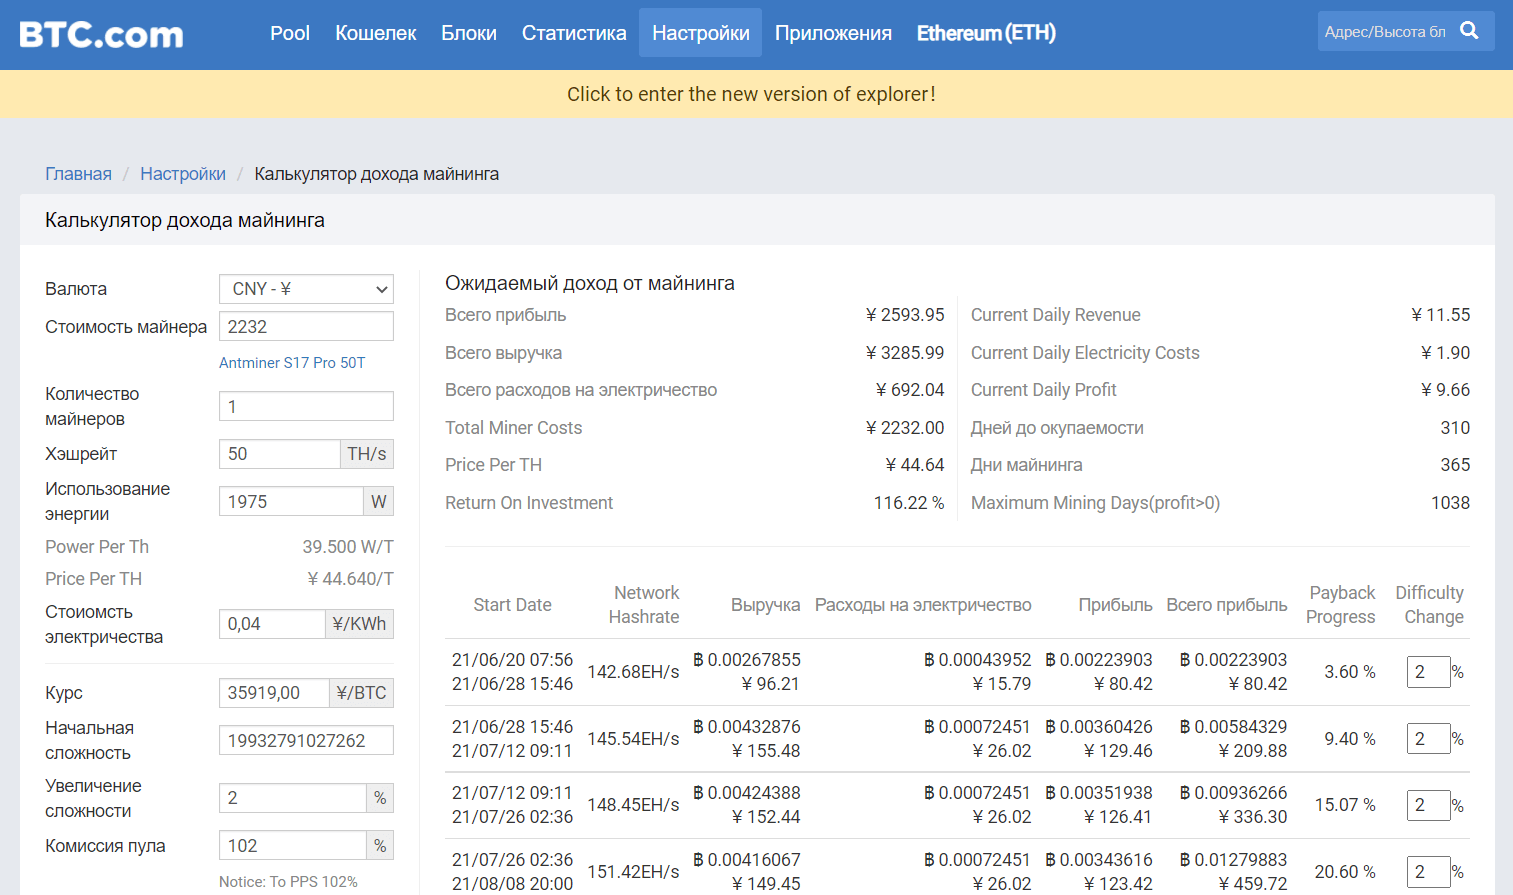
Task: Click the Difficulty Change column header
Action: tap(1430, 605)
